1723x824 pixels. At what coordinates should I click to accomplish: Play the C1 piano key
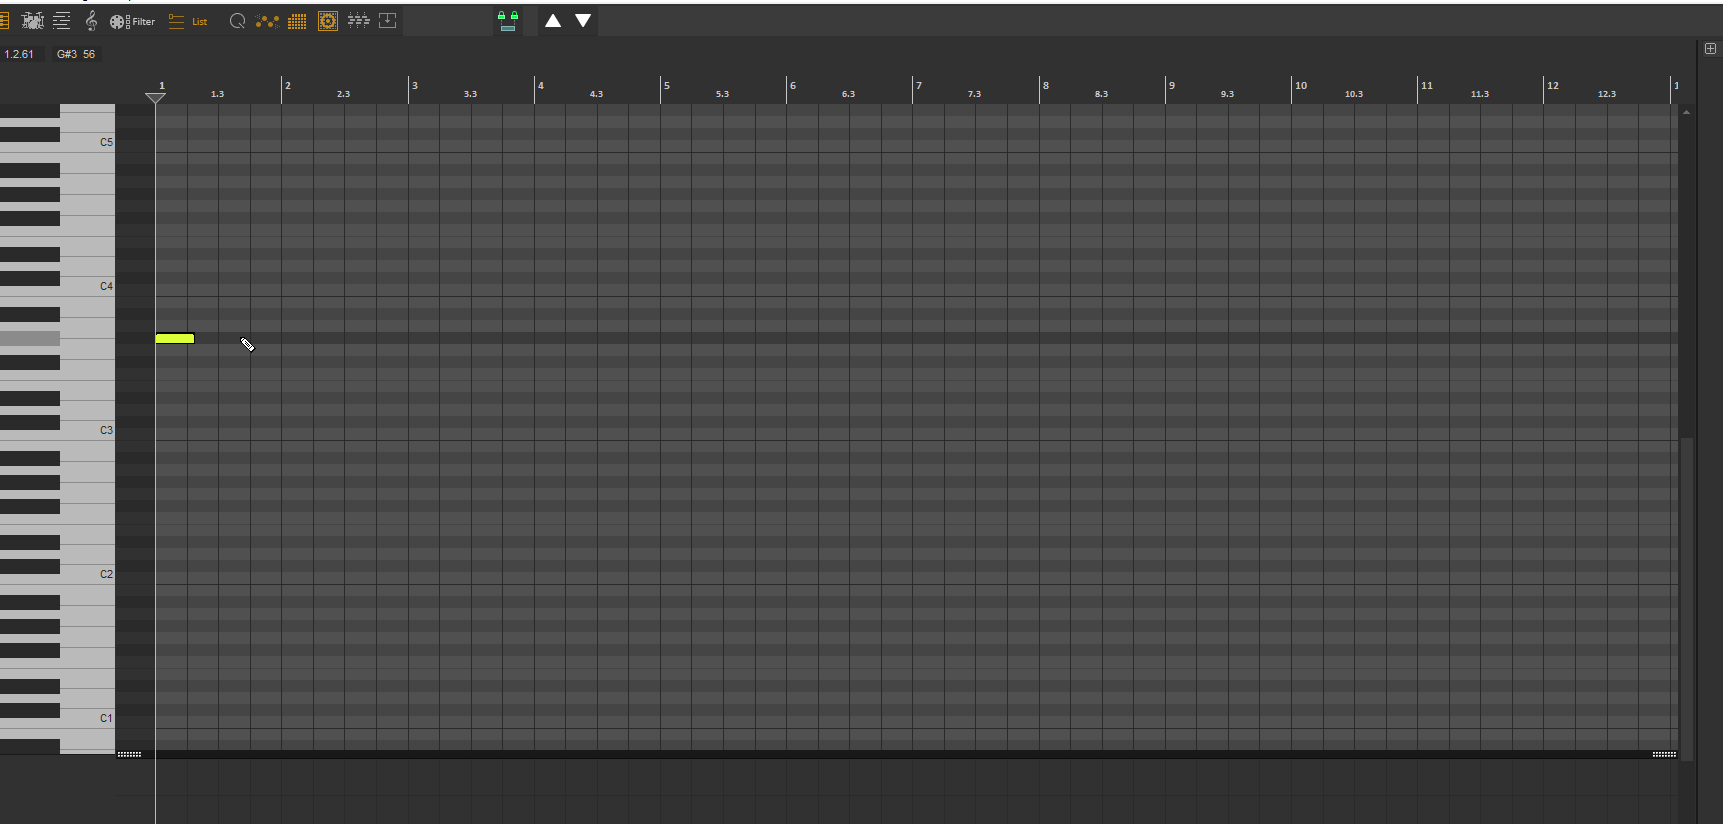[x=88, y=718]
